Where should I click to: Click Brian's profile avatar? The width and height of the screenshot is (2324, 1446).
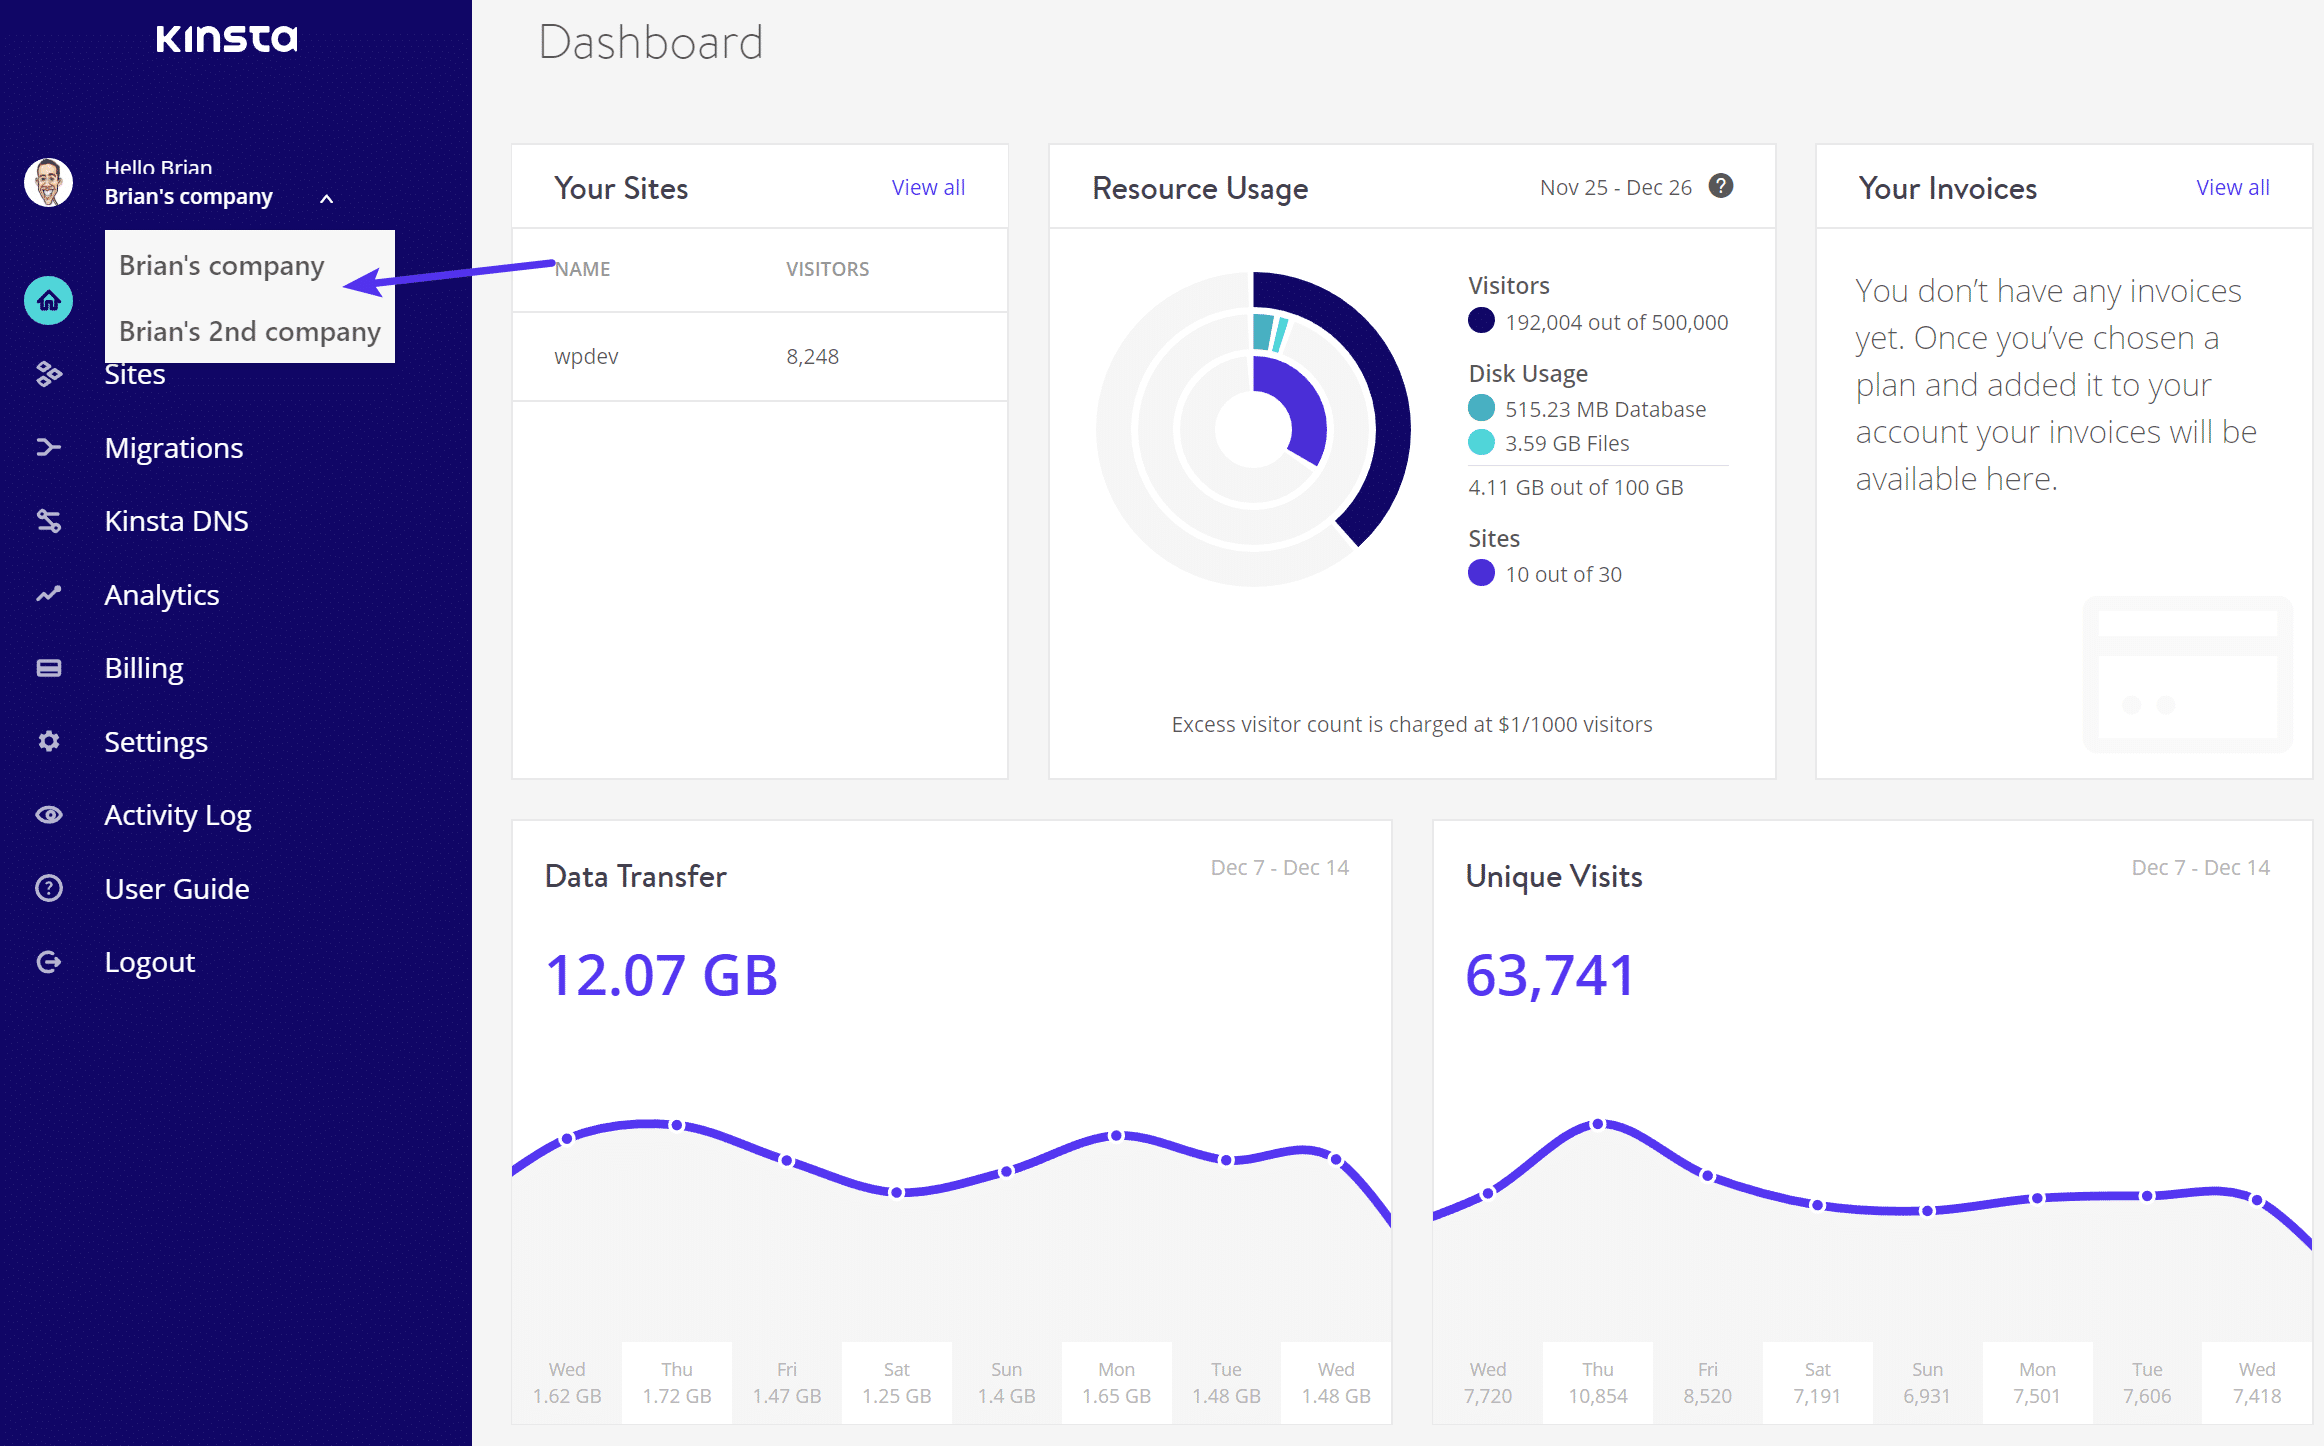(x=48, y=183)
